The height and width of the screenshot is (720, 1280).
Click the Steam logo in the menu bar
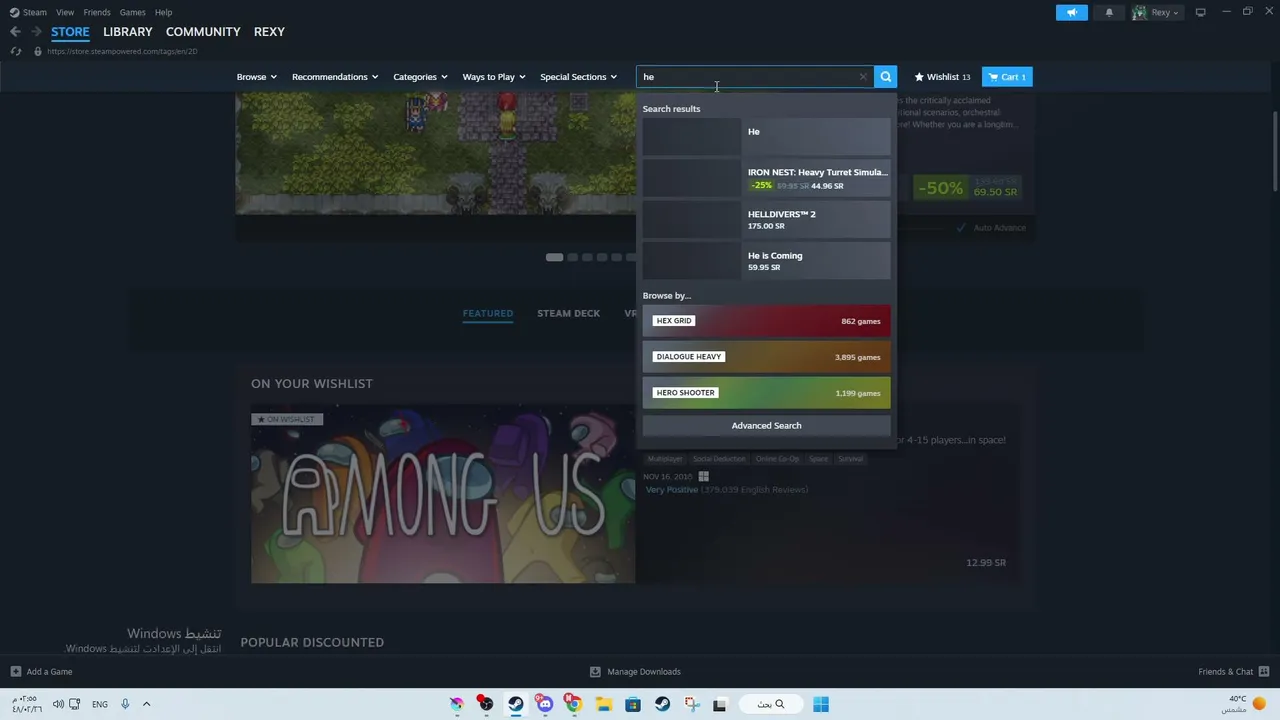tap(14, 12)
